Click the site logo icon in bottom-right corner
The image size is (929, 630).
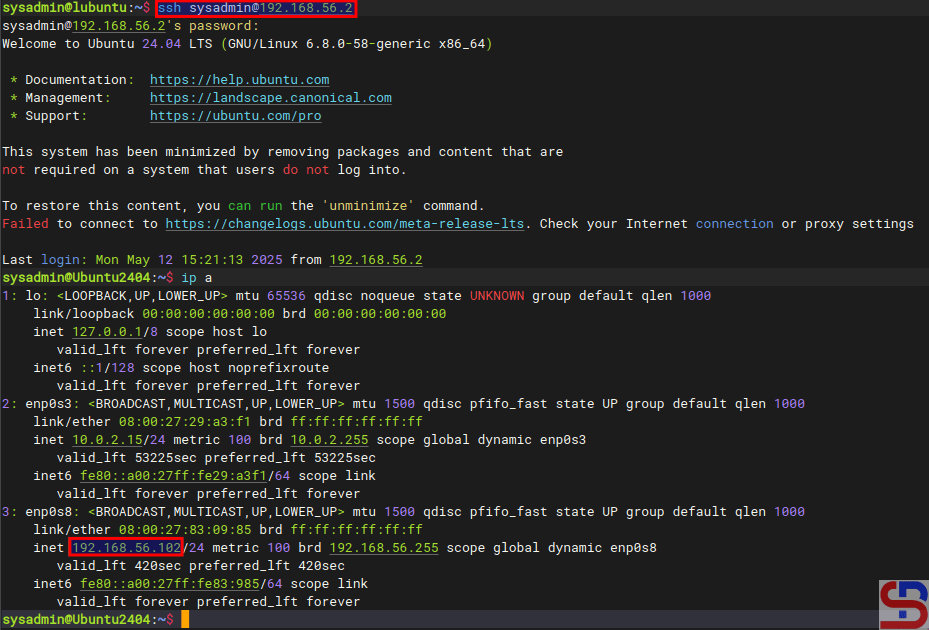pyautogui.click(x=903, y=604)
